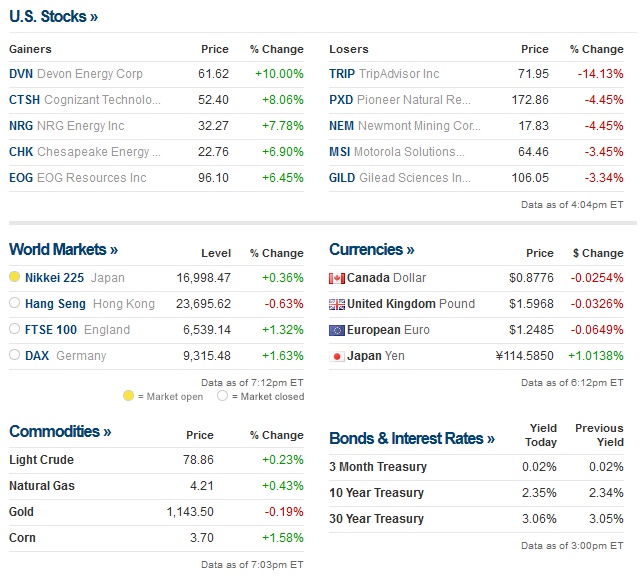Open the U.S. Stocks section link
This screenshot has width=640, height=577.
coord(53,16)
